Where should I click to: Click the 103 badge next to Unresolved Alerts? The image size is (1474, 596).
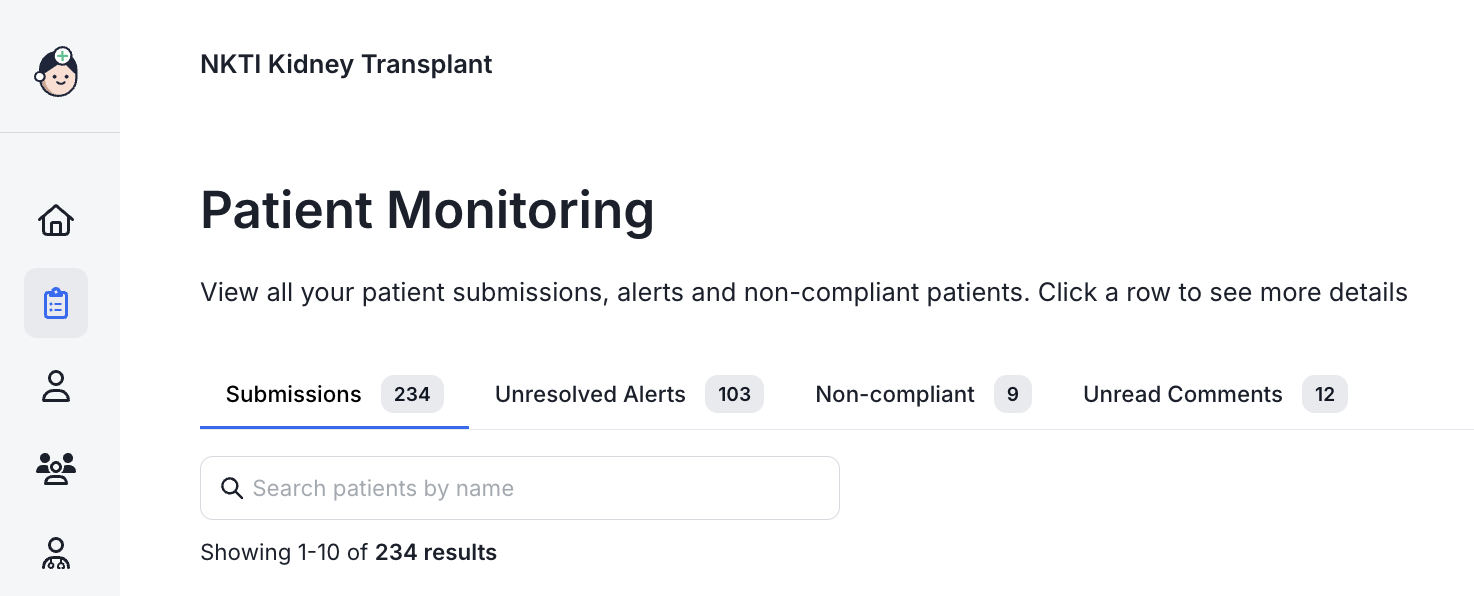(734, 394)
